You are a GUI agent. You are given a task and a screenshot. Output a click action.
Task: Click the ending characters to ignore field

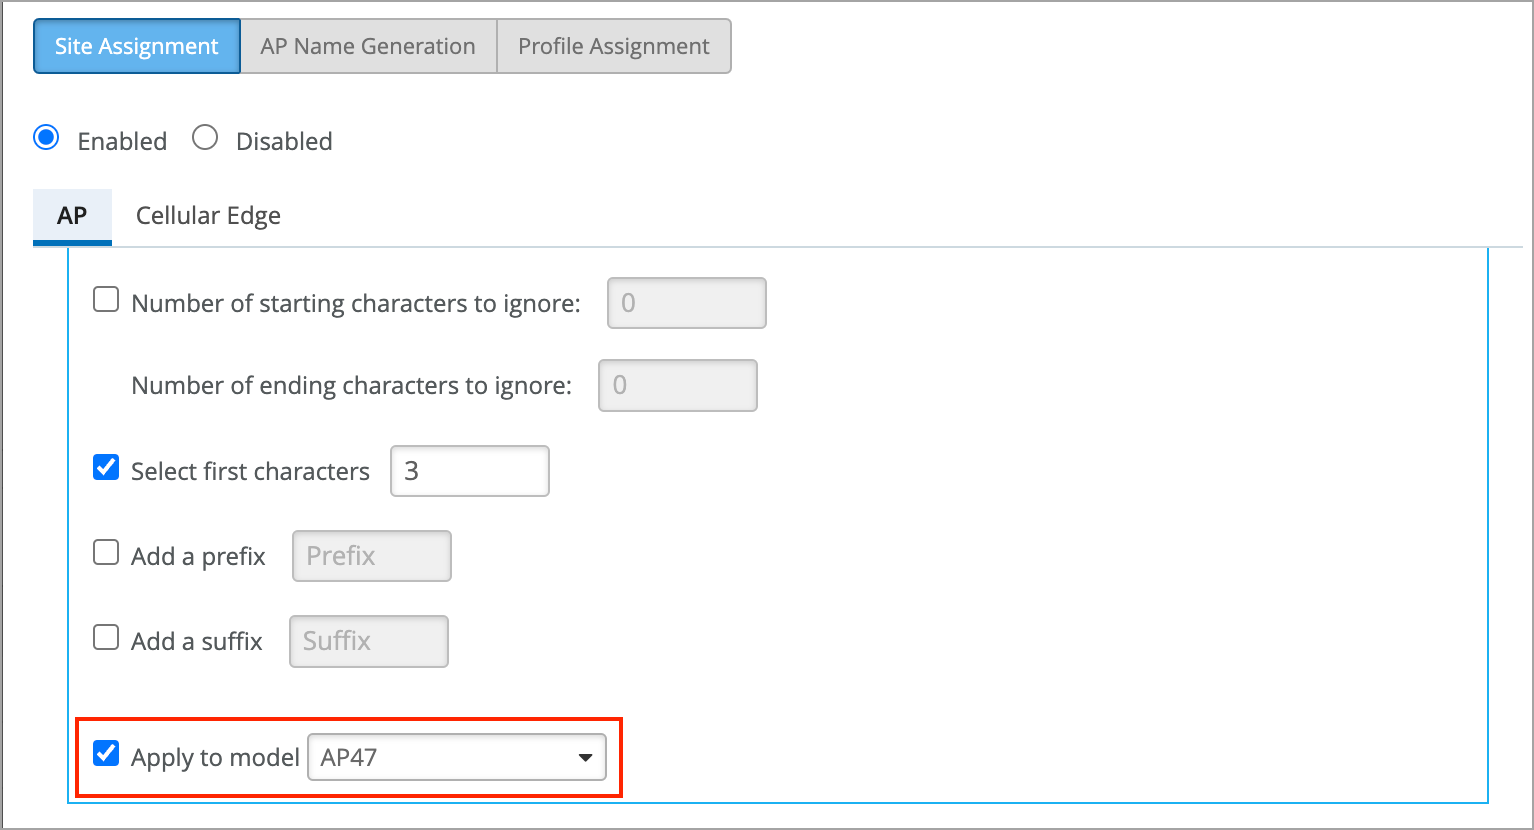677,386
